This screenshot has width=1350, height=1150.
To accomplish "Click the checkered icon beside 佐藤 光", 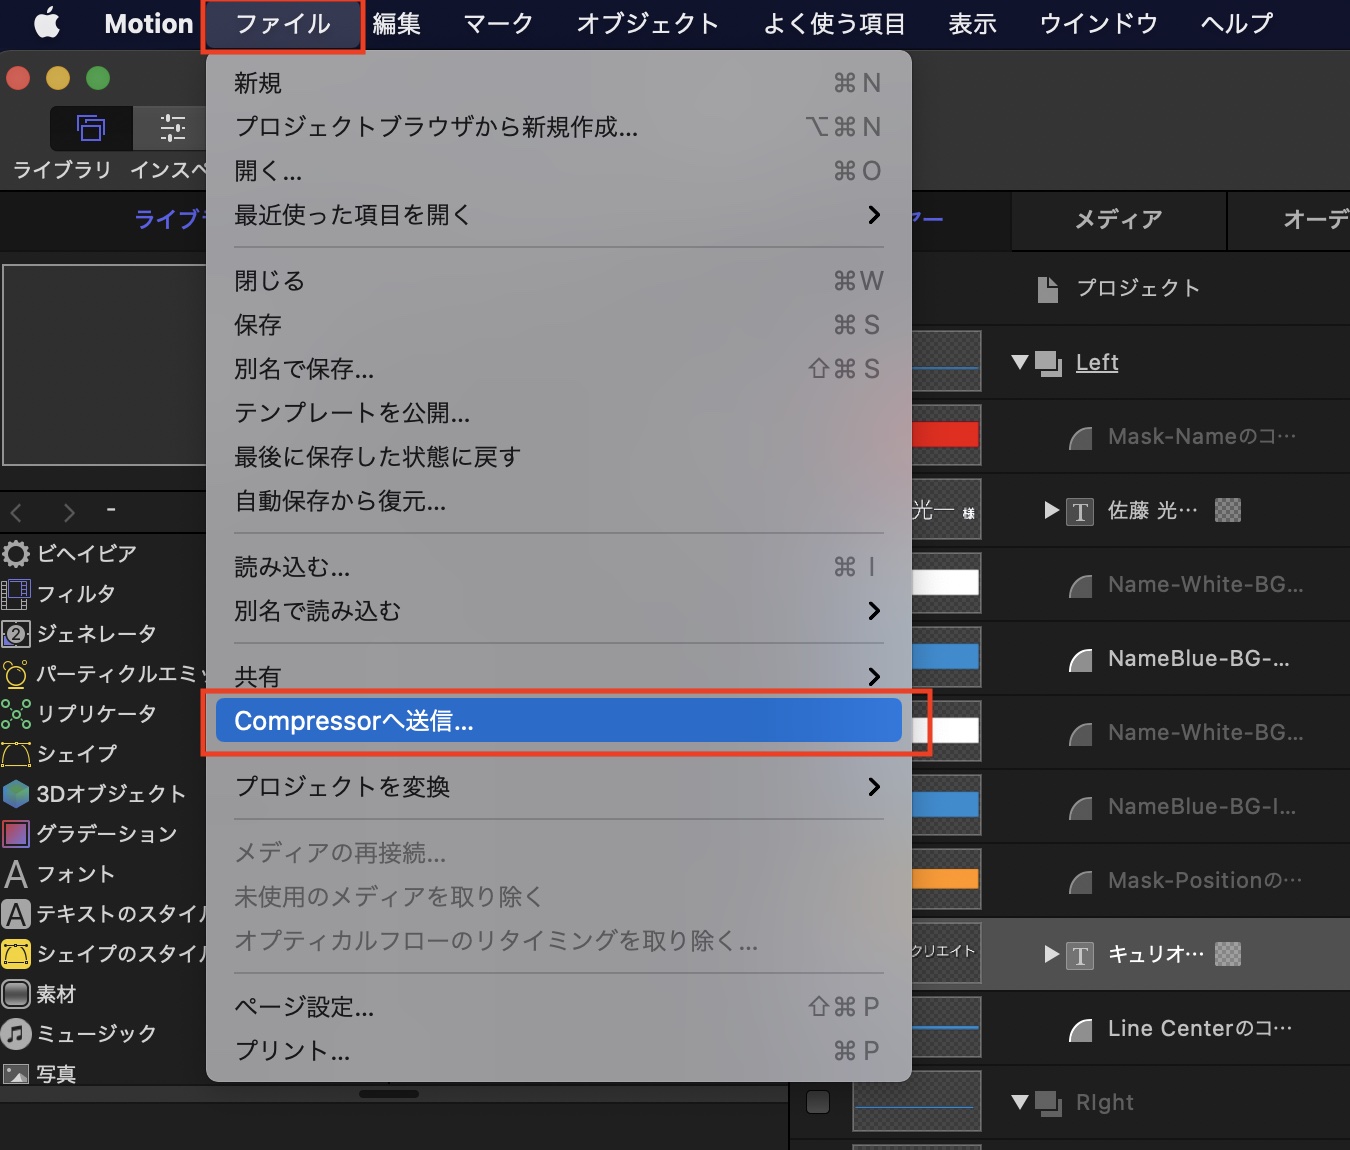I will click(1228, 510).
